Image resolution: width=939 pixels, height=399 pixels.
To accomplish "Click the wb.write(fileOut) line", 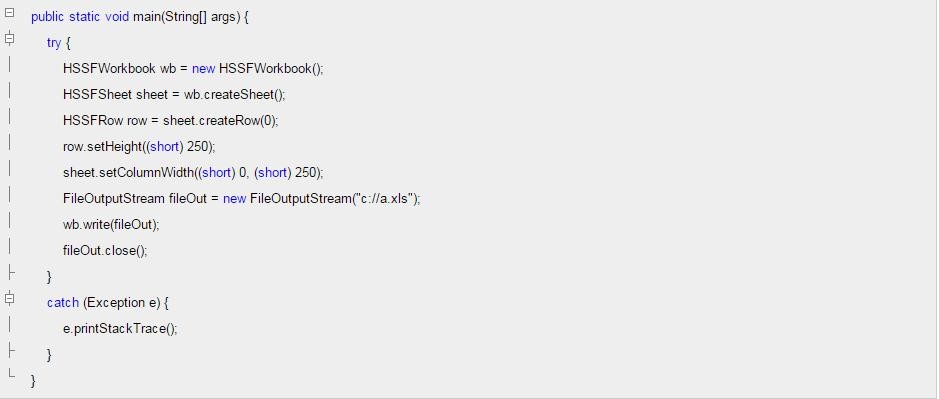I will click(x=111, y=225).
